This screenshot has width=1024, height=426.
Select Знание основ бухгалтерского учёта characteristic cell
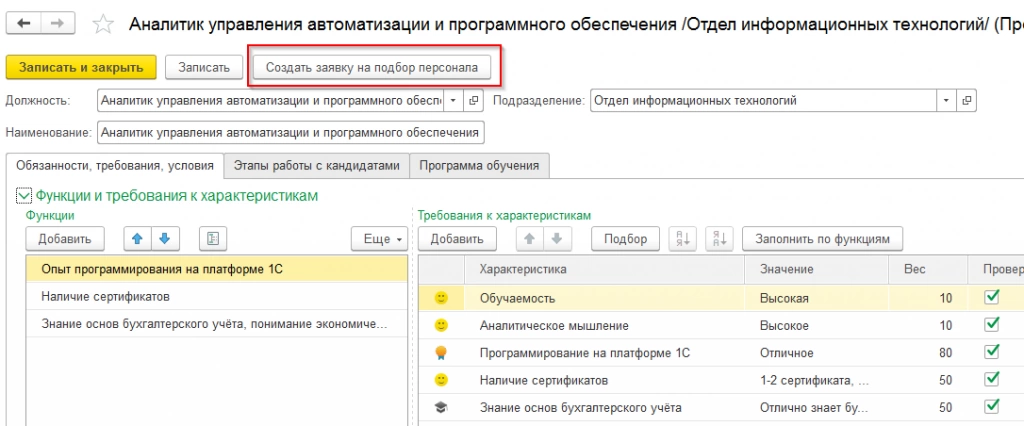pos(604,408)
